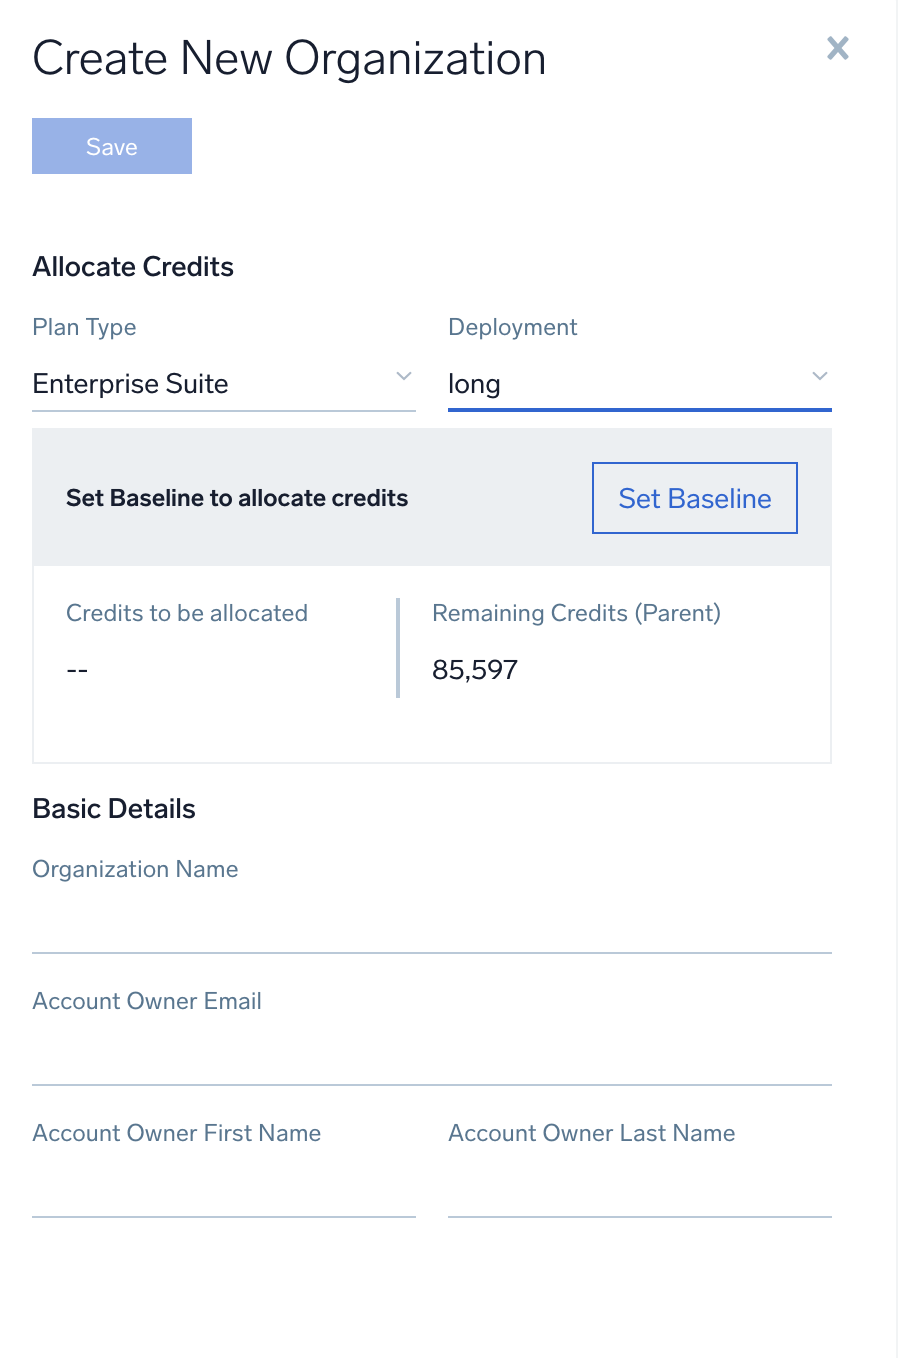This screenshot has height=1358, width=898.
Task: Click the Set Baseline to allocate credits label
Action: pyautogui.click(x=237, y=498)
